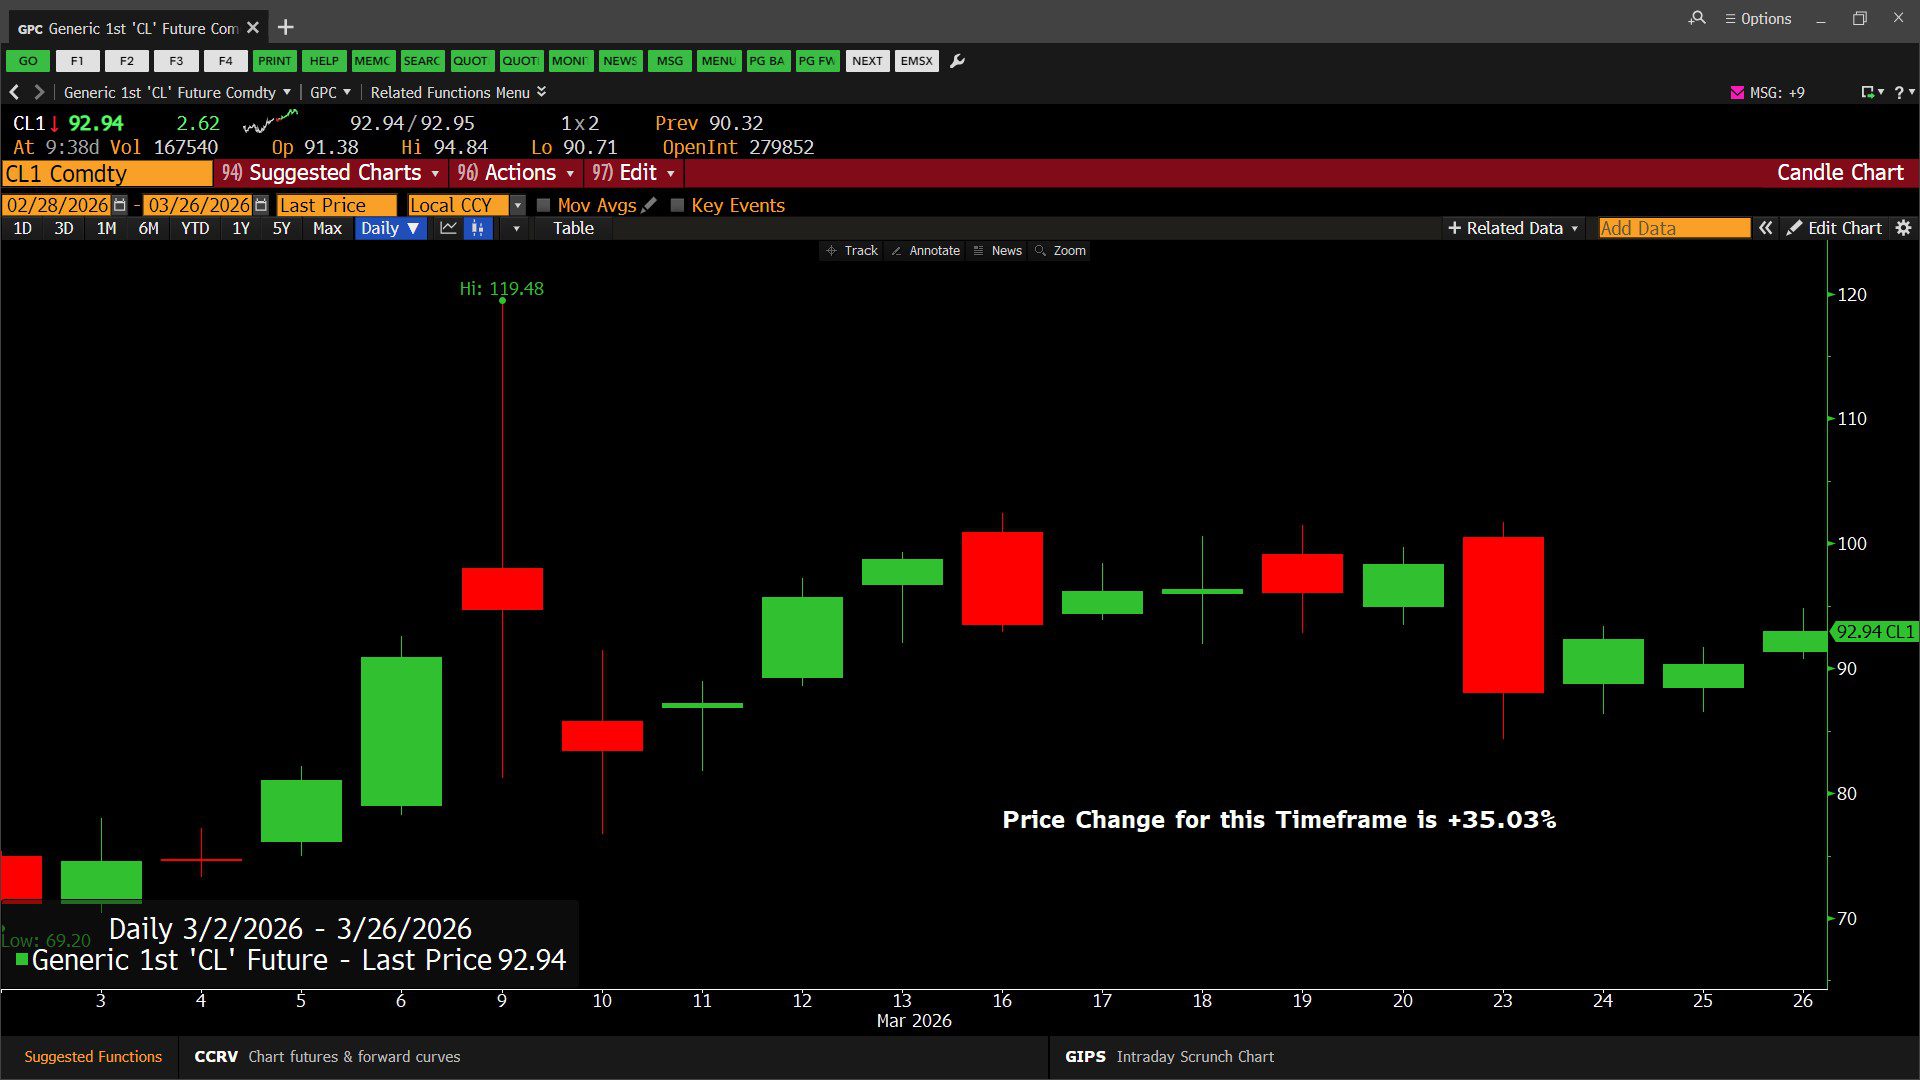Collapse panel with double chevron icon
Viewport: 1920px width, 1080px height.
point(1766,228)
